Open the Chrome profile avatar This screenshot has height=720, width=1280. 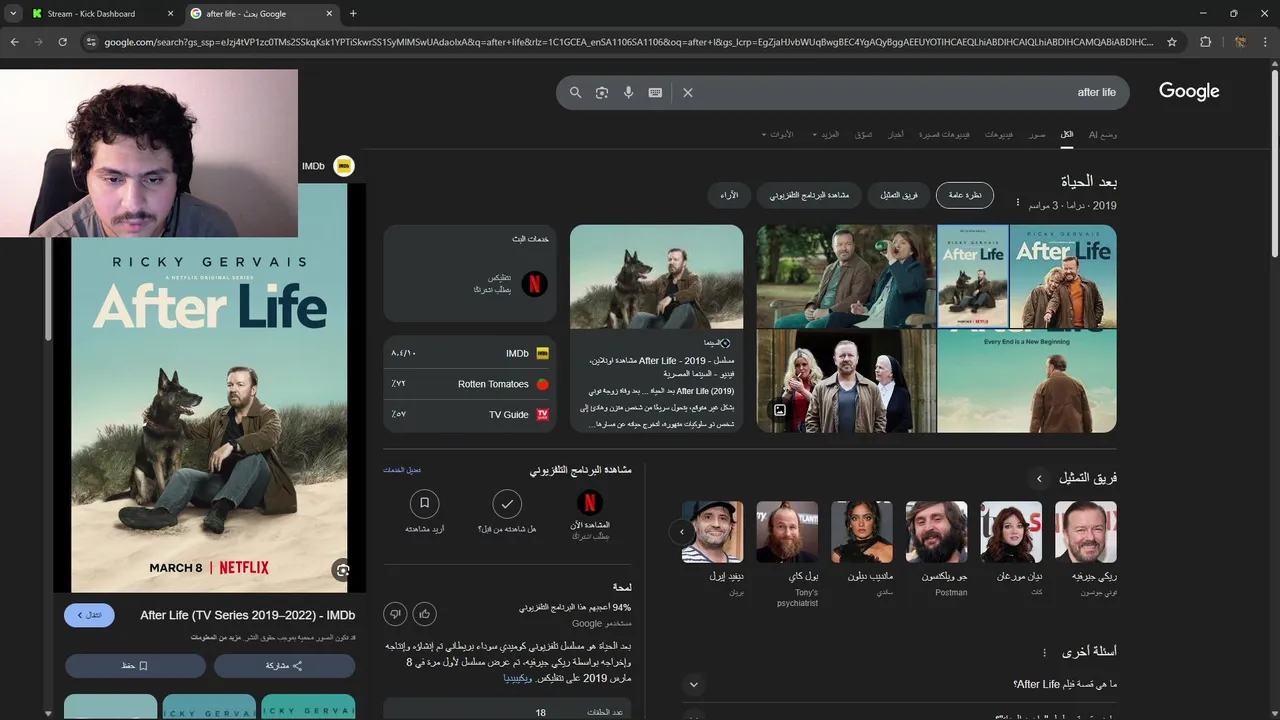(1240, 42)
